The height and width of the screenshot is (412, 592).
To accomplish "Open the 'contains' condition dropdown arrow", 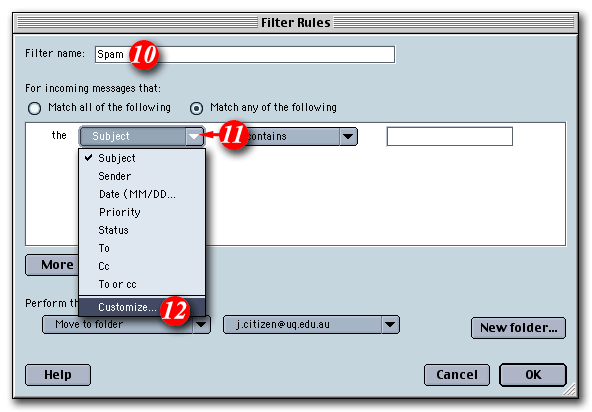I will (348, 136).
